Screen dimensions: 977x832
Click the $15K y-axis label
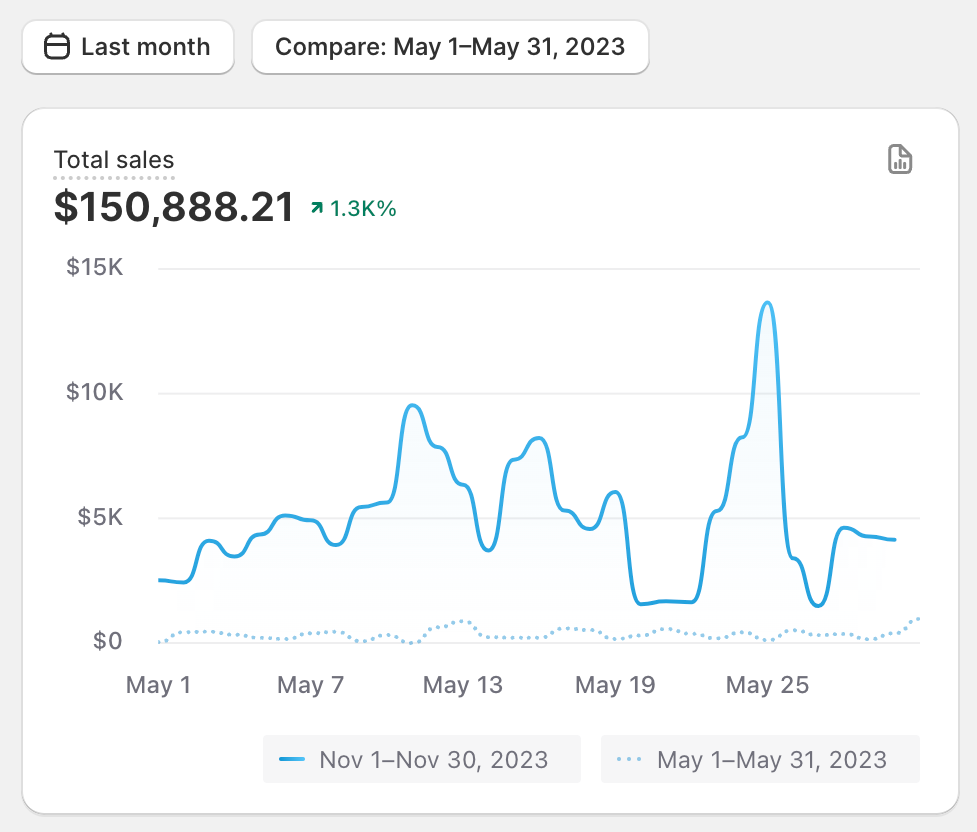coord(95,267)
